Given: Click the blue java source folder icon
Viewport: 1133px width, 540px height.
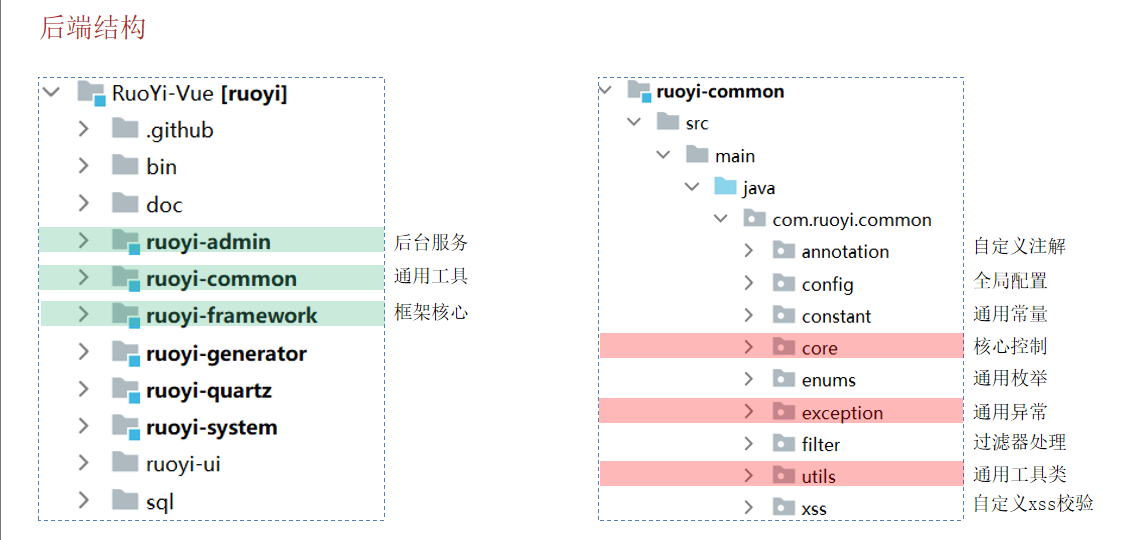Looking at the screenshot, I should point(725,187).
